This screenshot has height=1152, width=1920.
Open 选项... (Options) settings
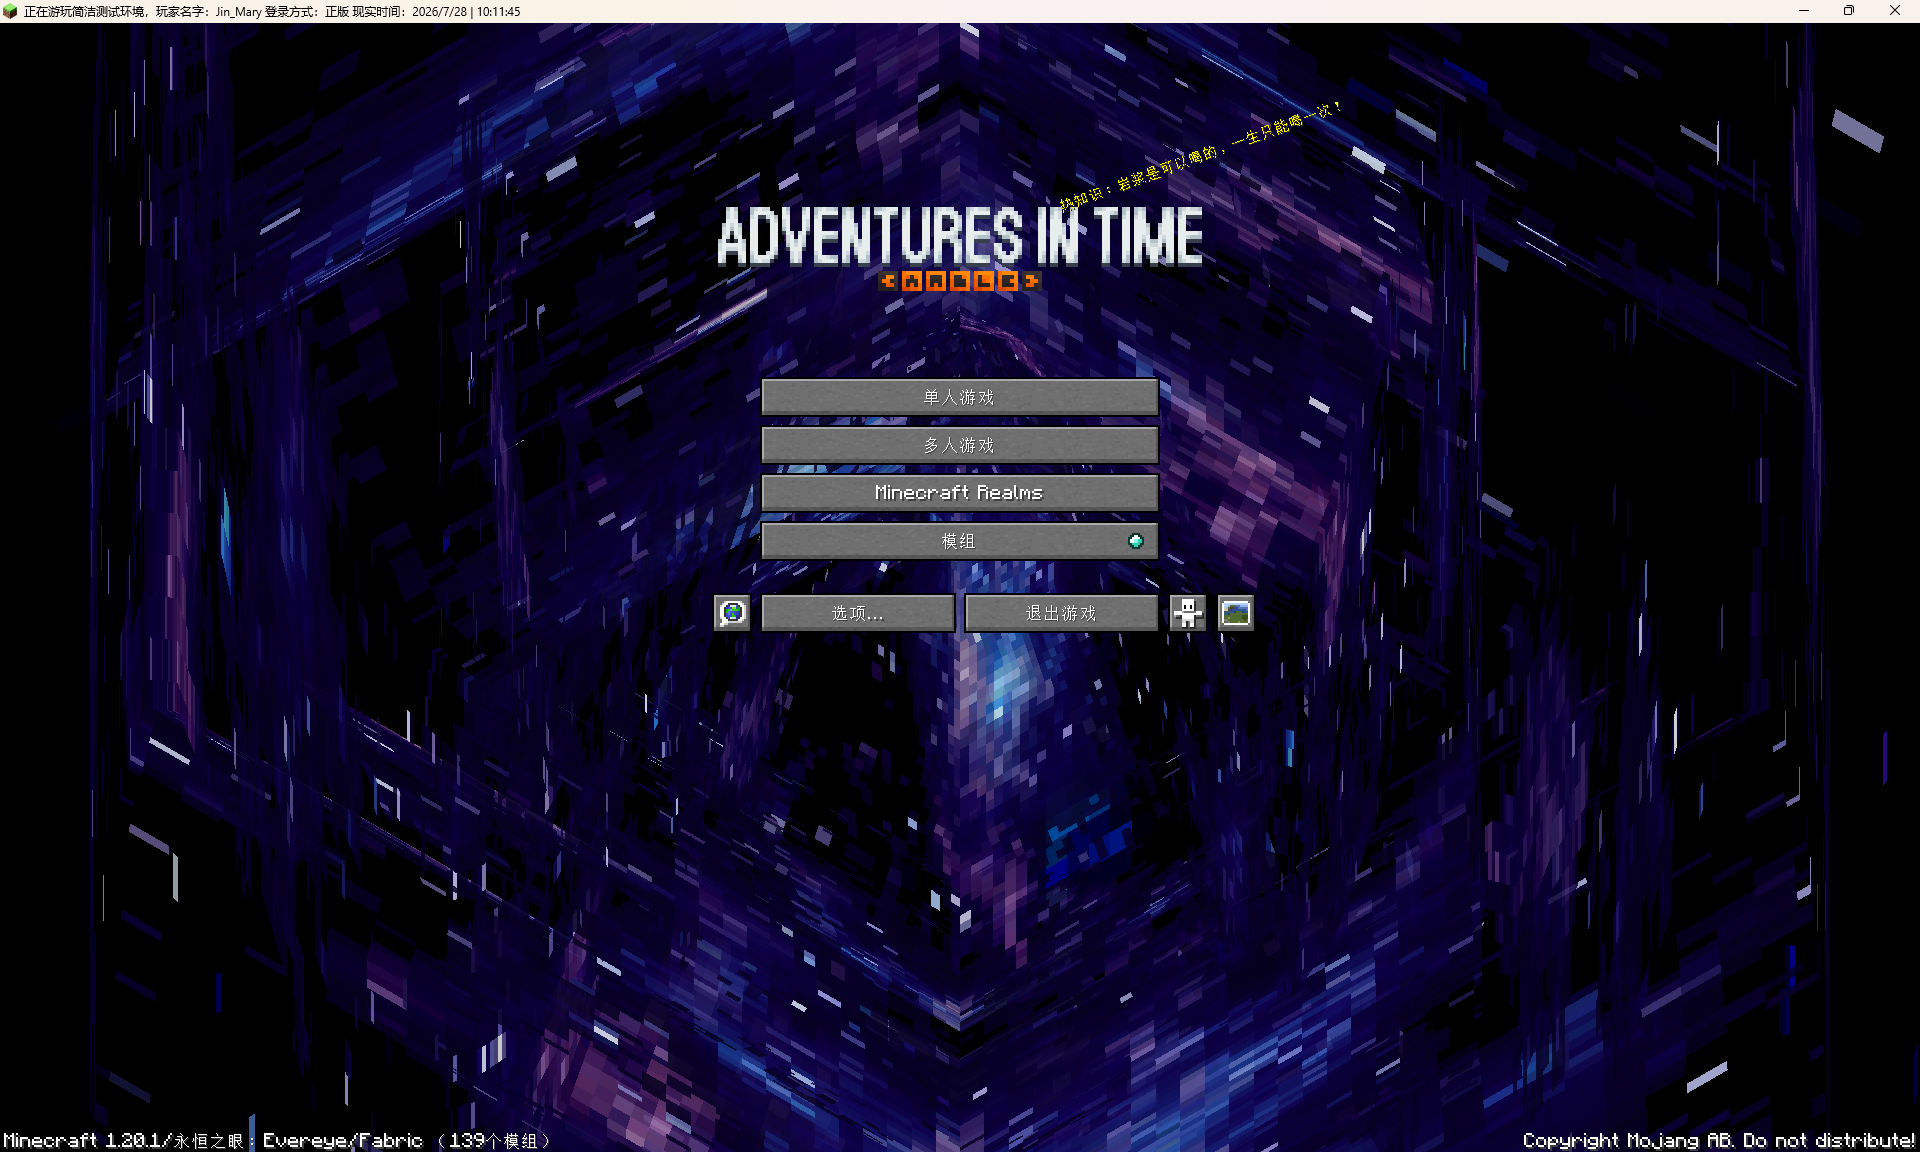tap(858, 613)
